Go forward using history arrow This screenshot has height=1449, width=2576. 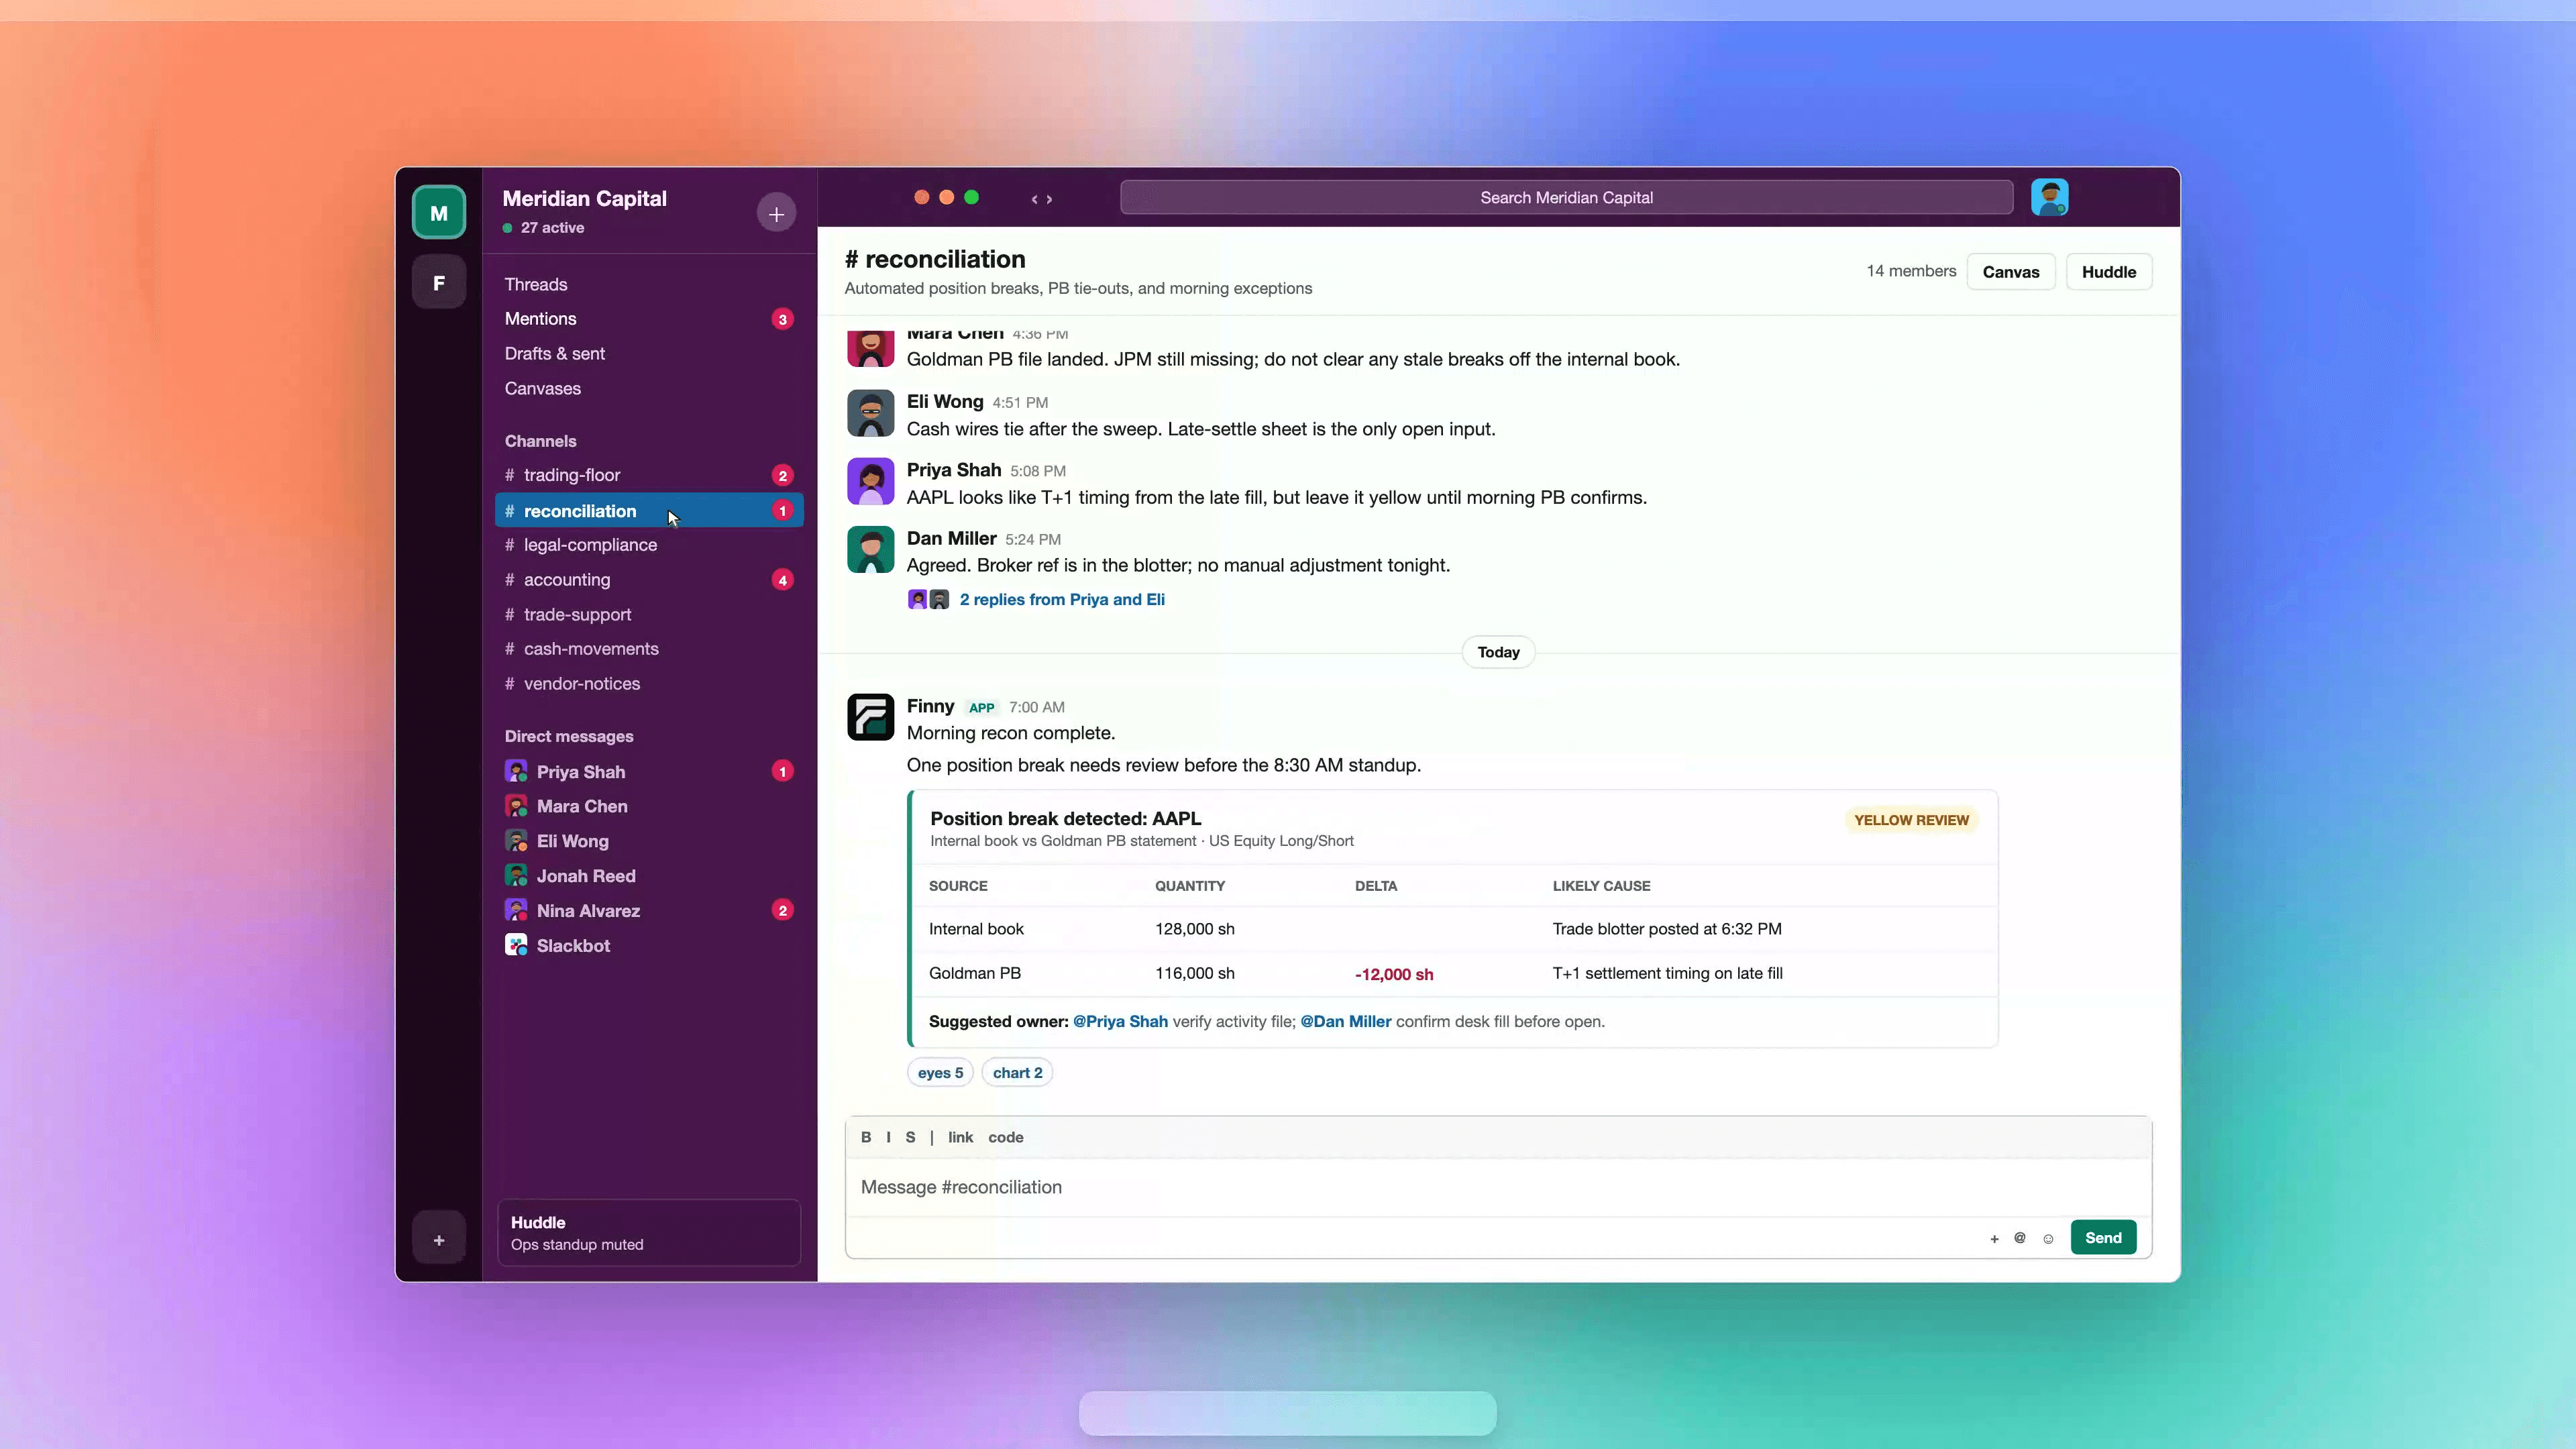pos(1049,199)
